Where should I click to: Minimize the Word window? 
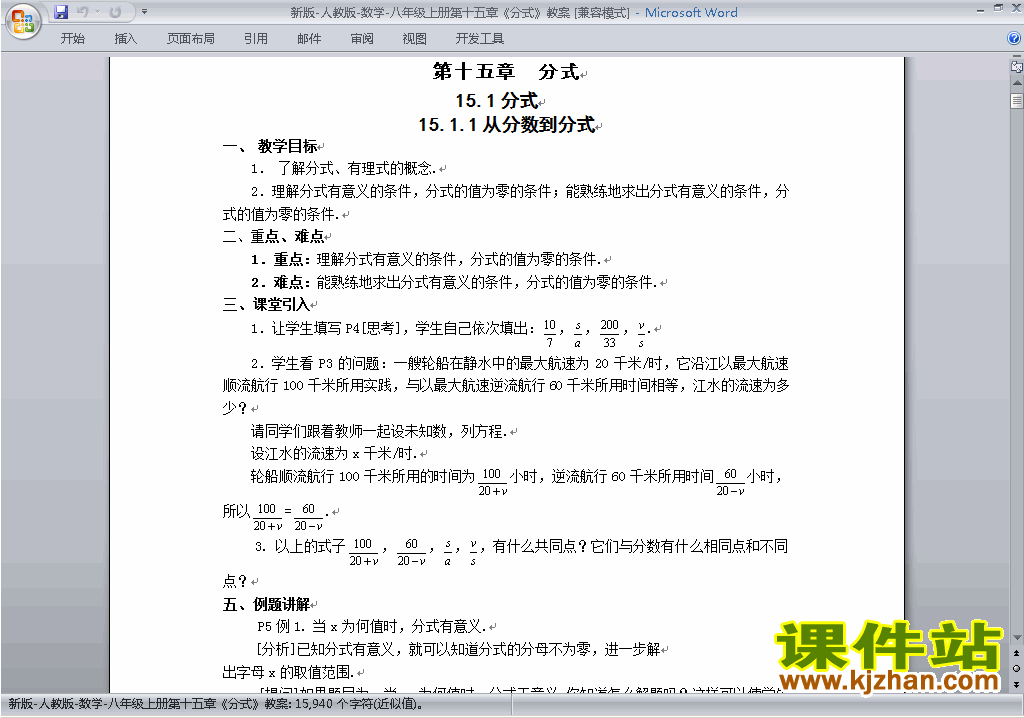(980, 10)
